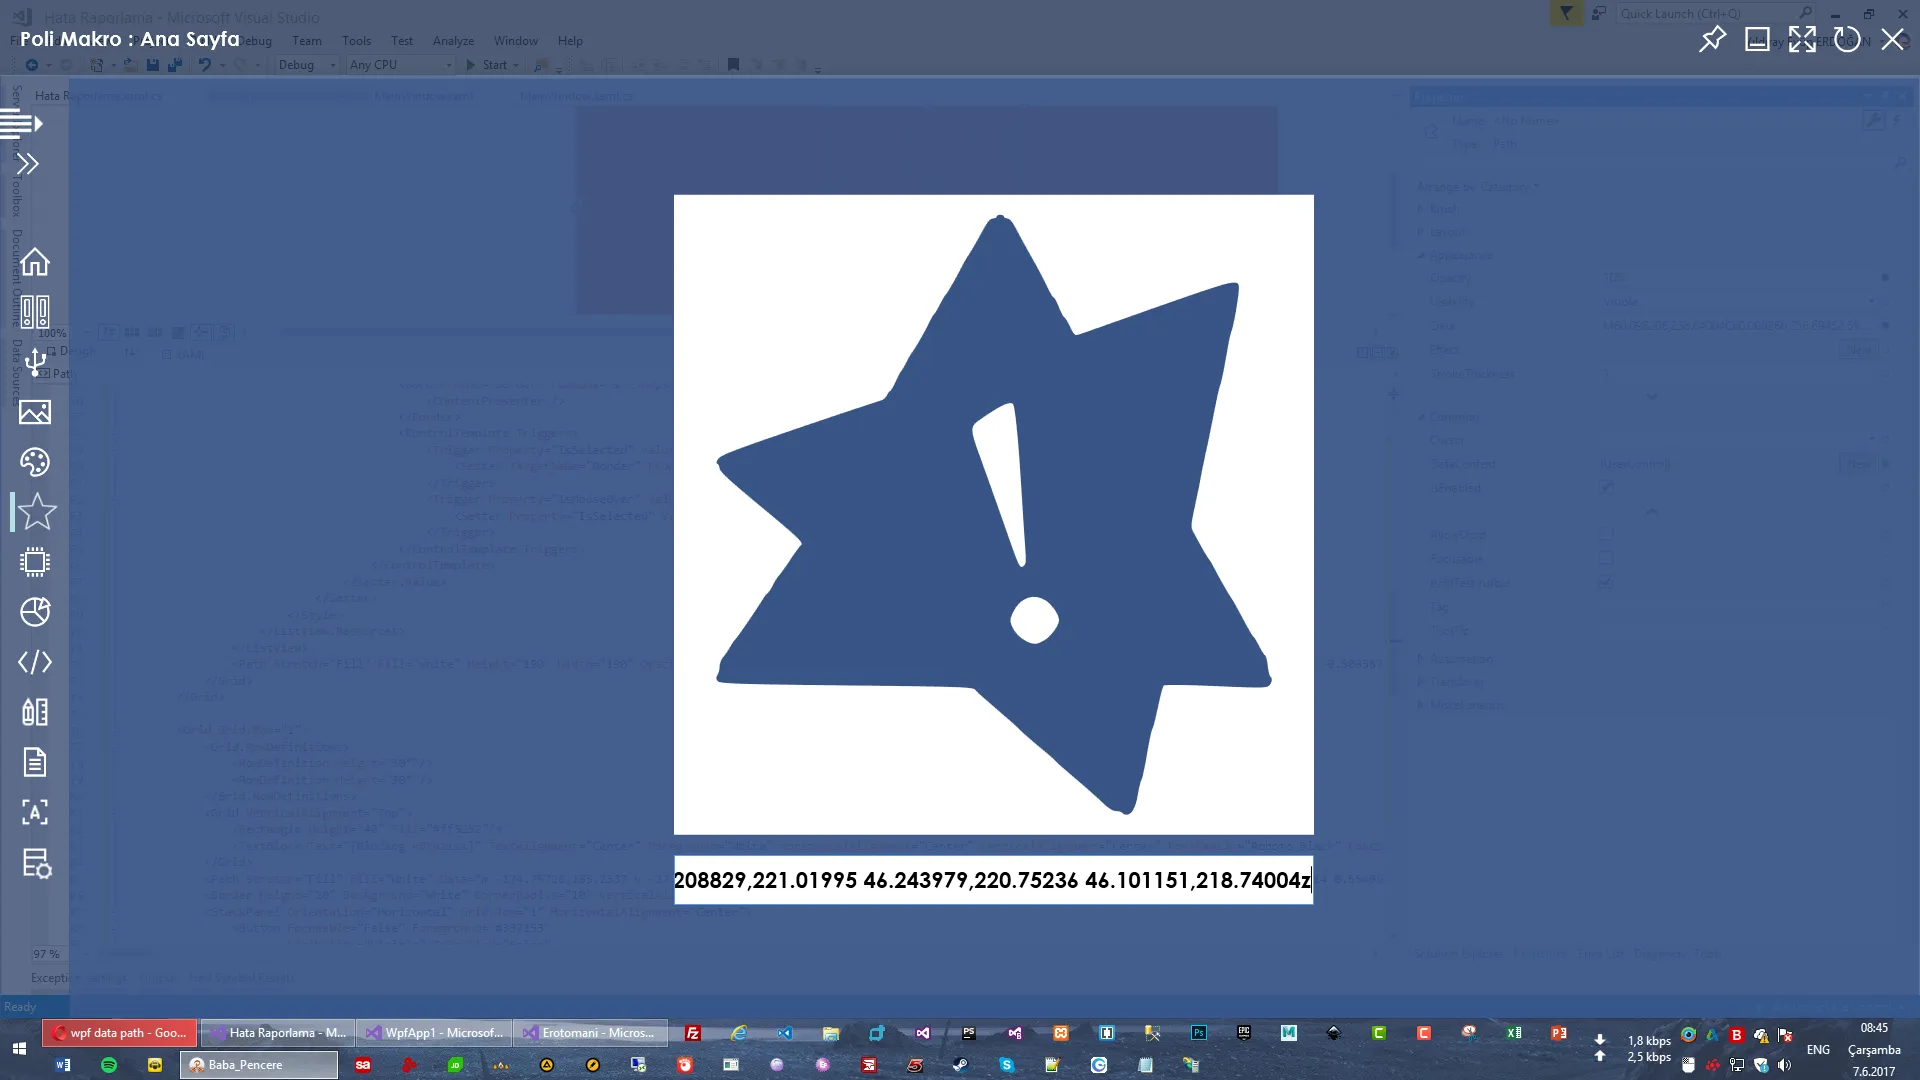1920x1080 pixels.
Task: Select the star icon in the sidebar
Action: [37, 512]
